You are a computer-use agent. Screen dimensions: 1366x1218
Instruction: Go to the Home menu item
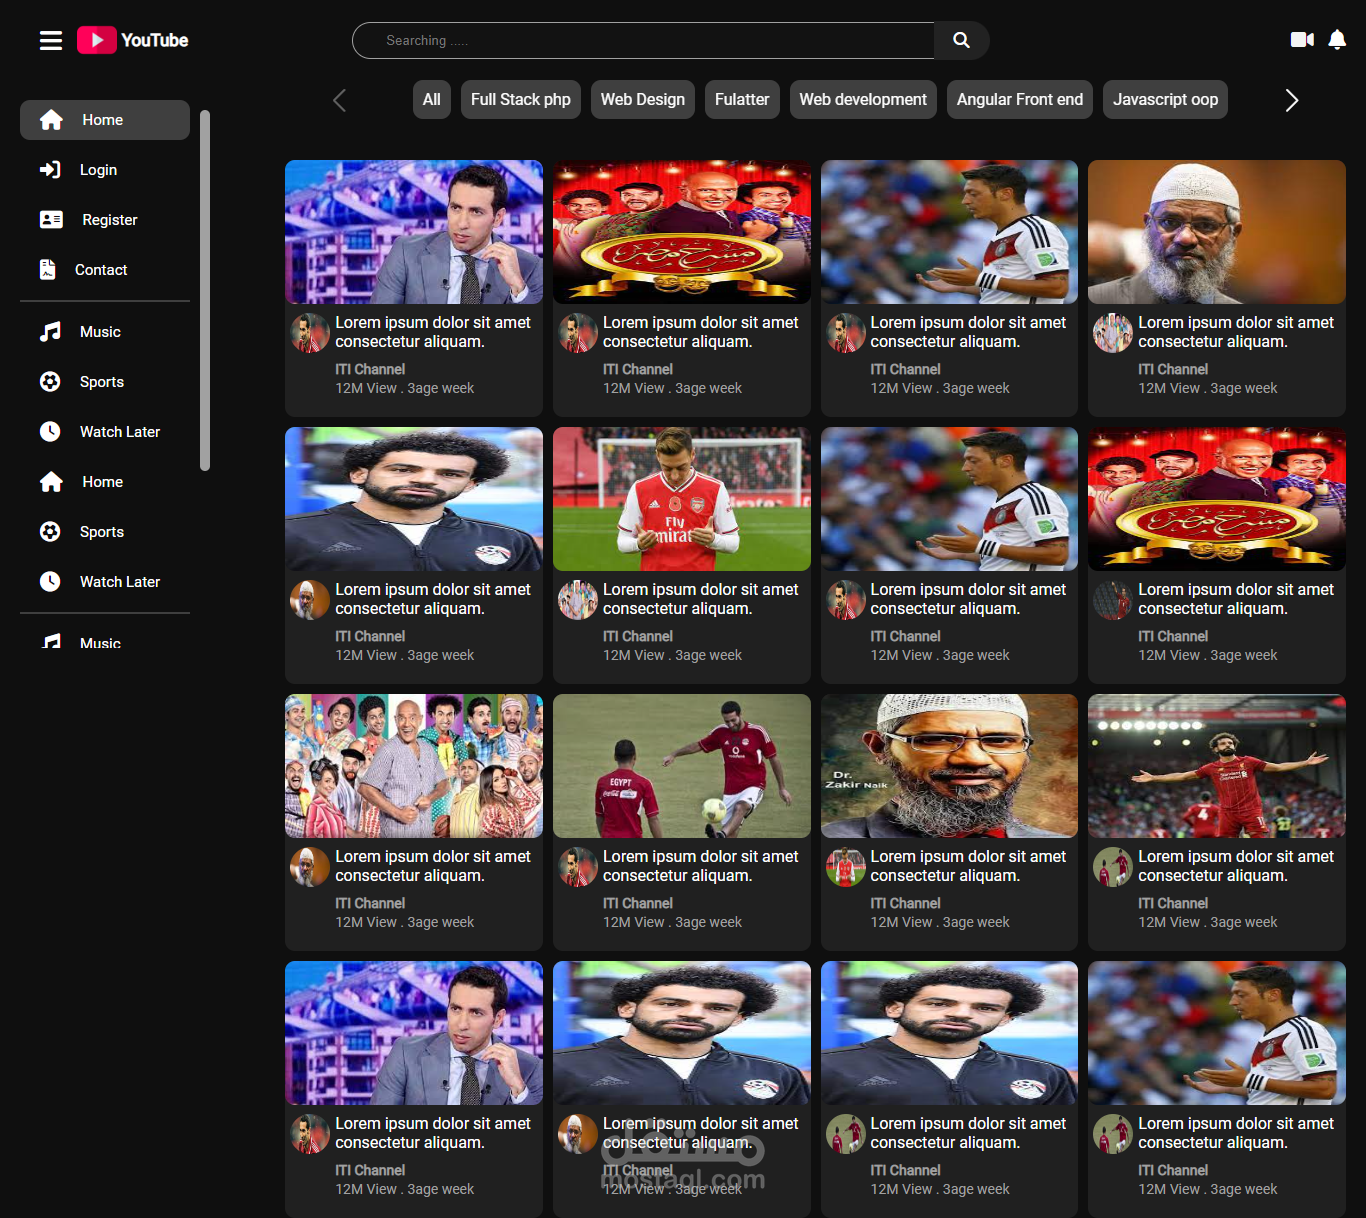[x=103, y=119]
